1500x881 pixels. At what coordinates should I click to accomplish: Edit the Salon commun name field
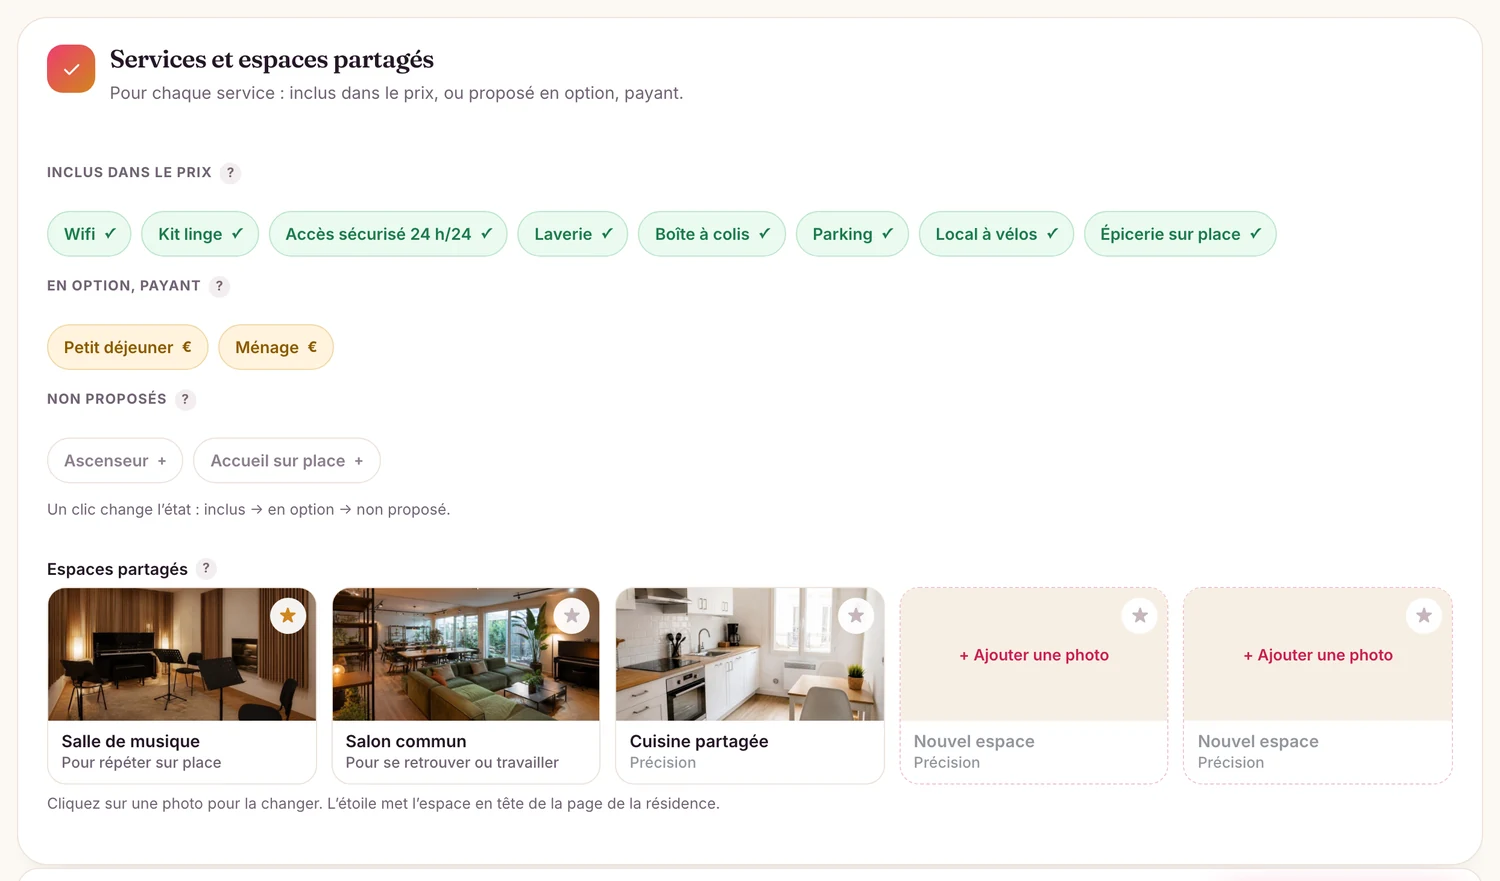pyautogui.click(x=466, y=741)
